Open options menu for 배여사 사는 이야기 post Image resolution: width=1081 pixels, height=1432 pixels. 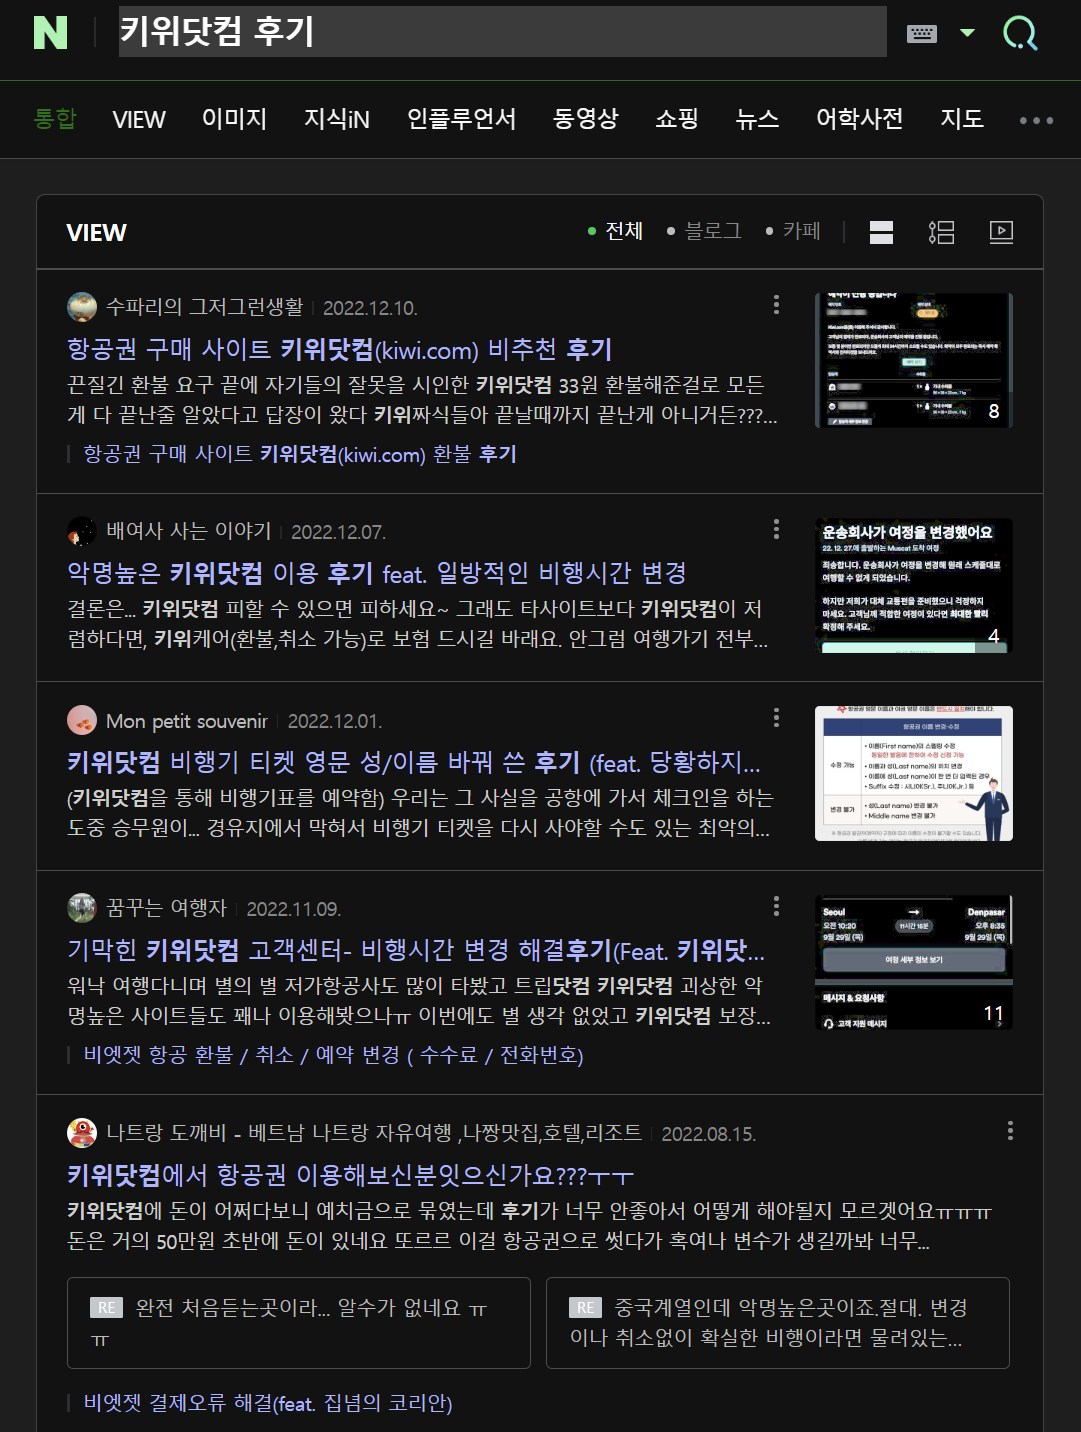[776, 529]
